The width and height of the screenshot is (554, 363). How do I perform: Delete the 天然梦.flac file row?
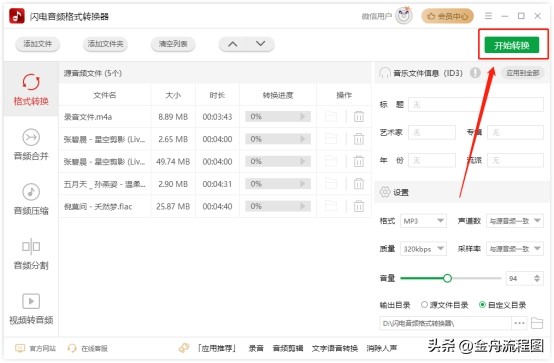click(x=359, y=206)
